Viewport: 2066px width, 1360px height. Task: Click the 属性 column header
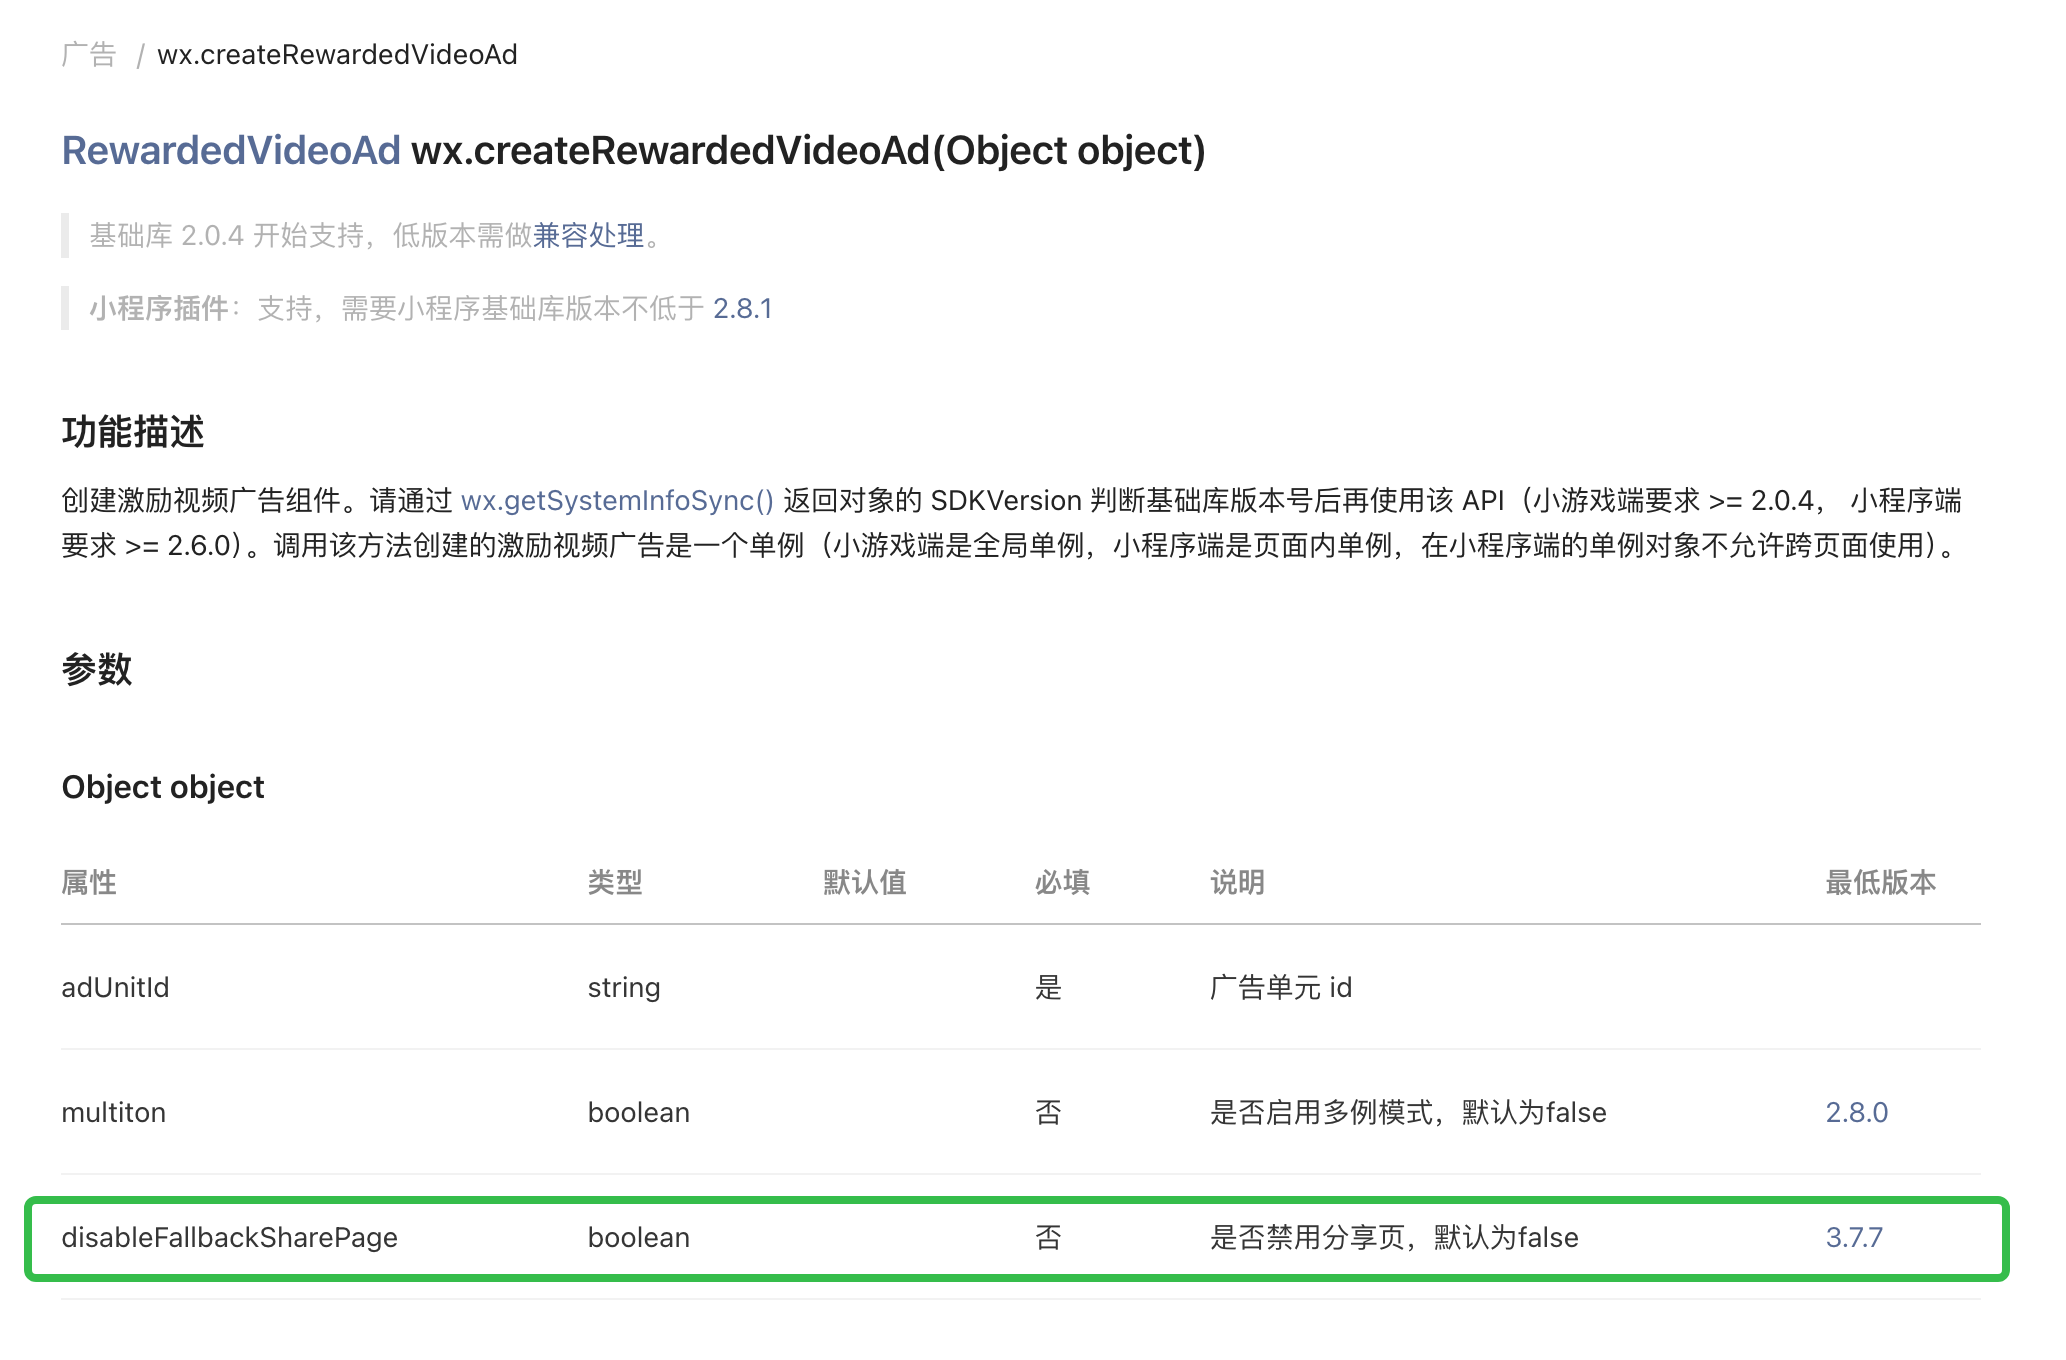click(x=89, y=882)
